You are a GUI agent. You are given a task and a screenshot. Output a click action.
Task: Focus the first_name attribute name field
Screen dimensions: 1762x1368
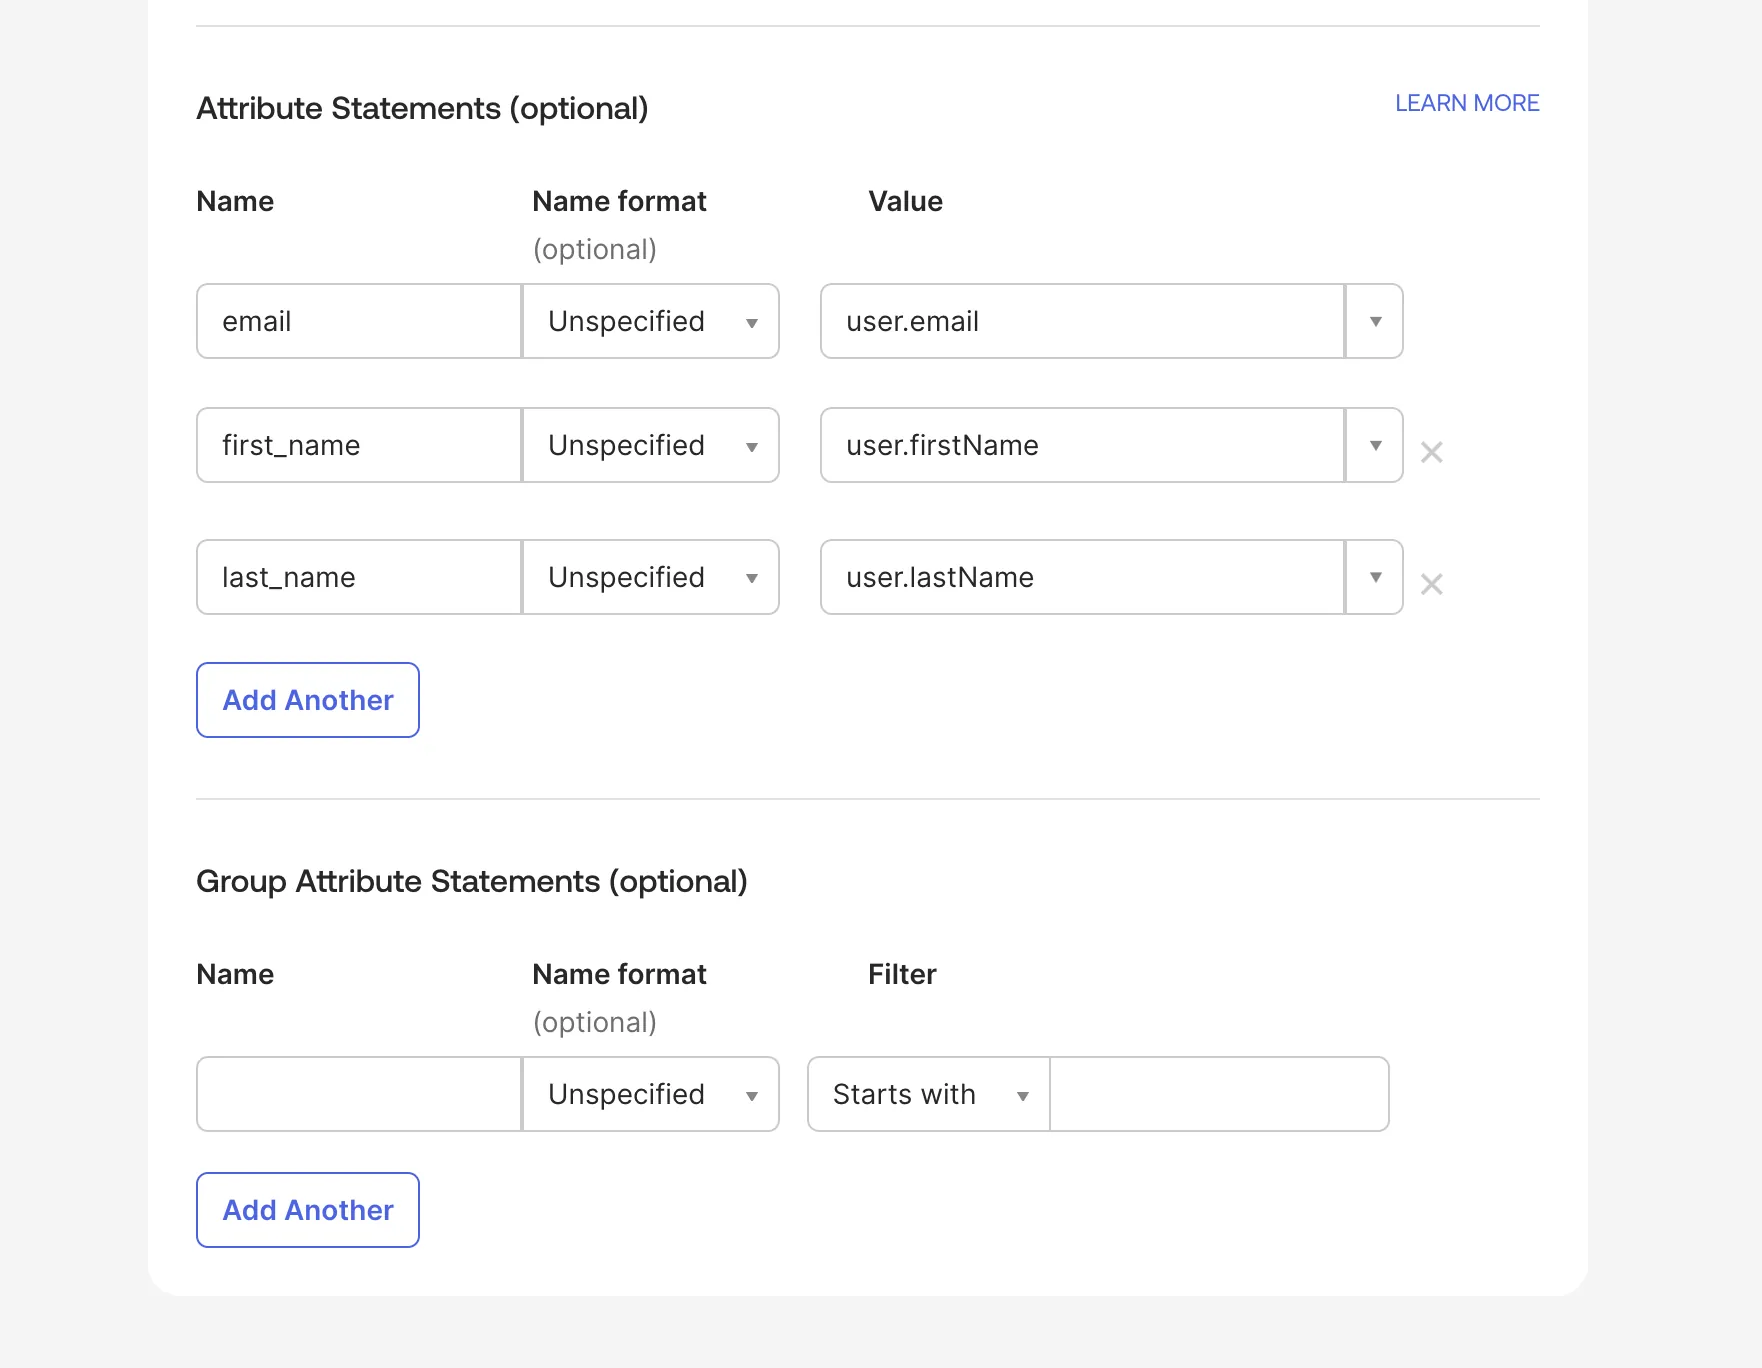(359, 445)
